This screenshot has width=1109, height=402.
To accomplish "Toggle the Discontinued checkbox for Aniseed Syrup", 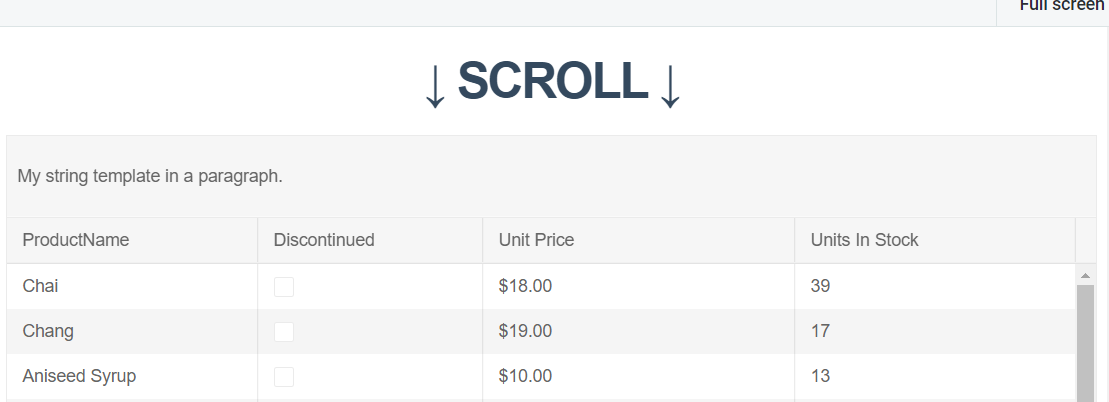I will tap(284, 377).
